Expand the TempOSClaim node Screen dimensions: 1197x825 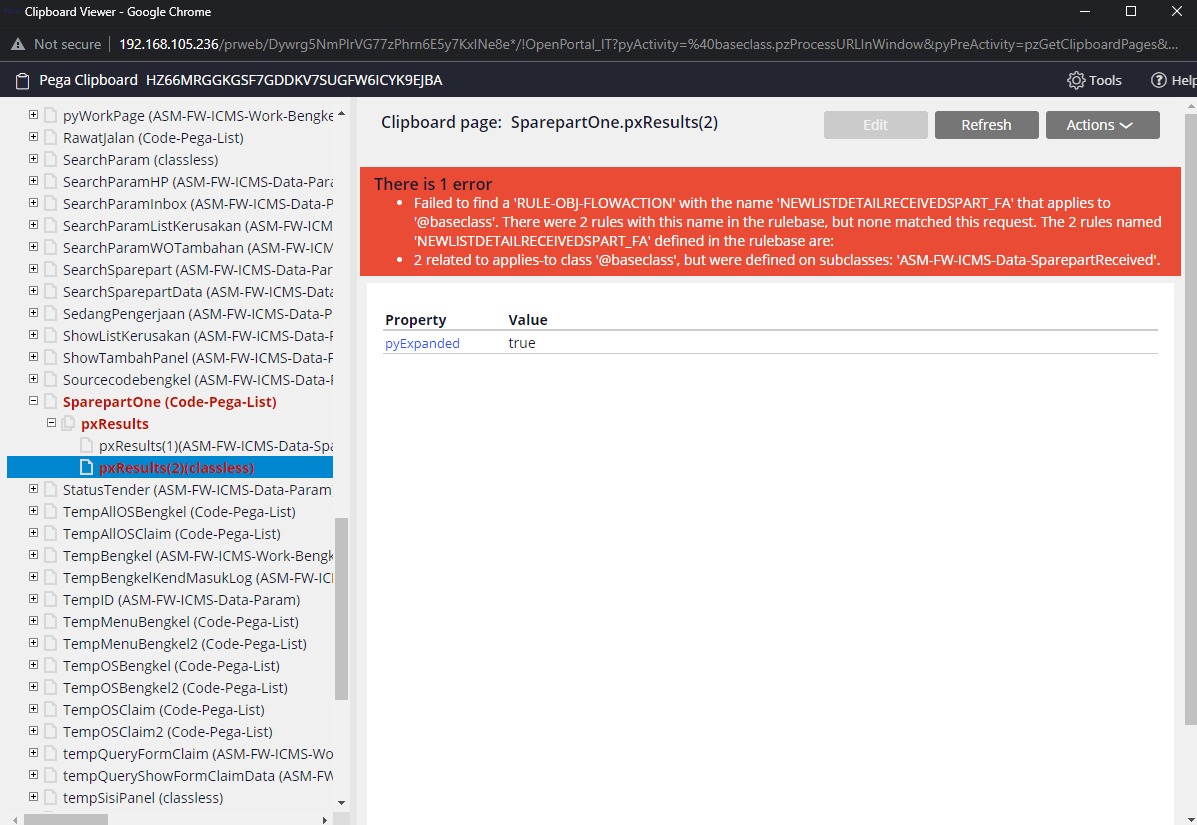point(33,709)
